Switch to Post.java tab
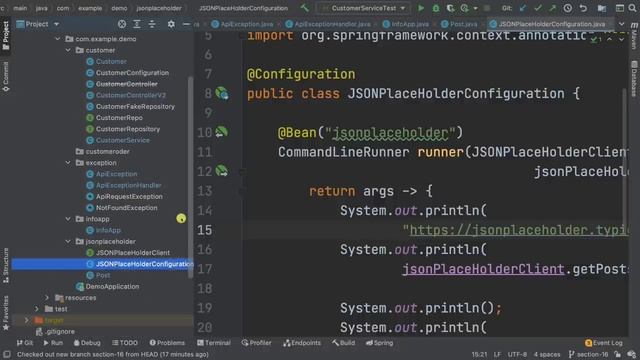640x360 pixels. (460, 24)
